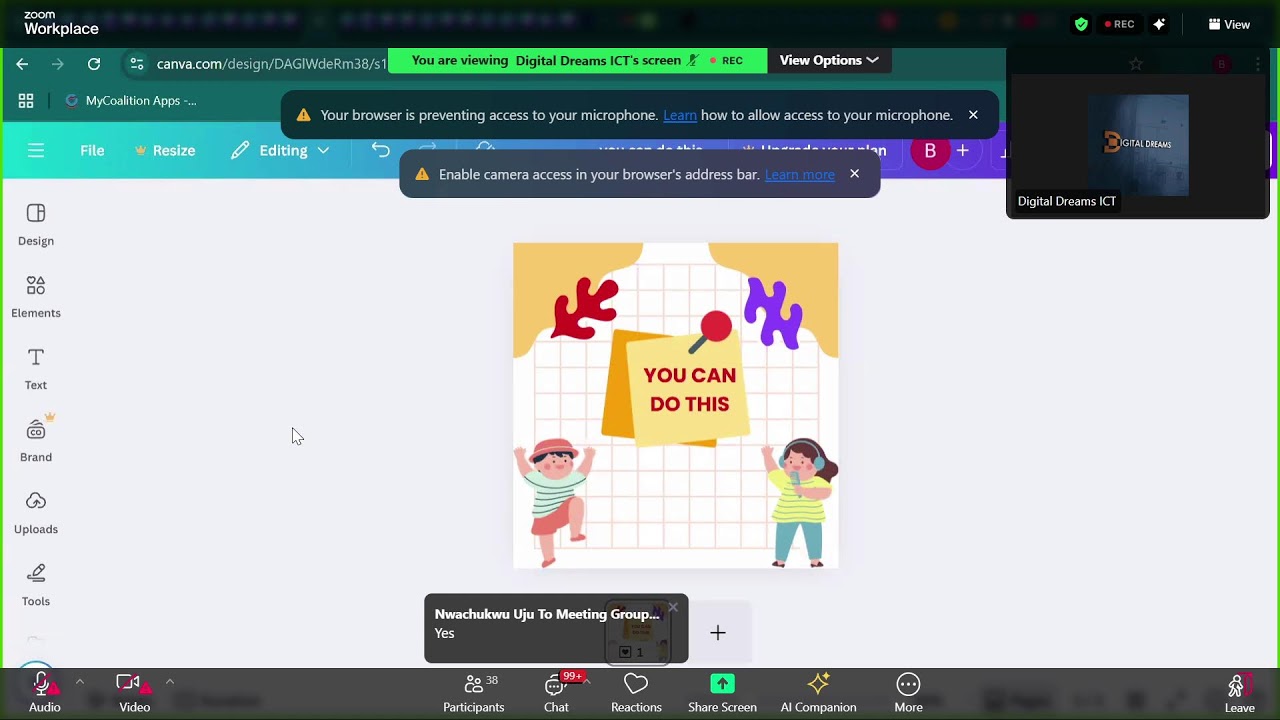The width and height of the screenshot is (1280, 720).
Task: Click the browser back arrow
Action: tap(22, 64)
